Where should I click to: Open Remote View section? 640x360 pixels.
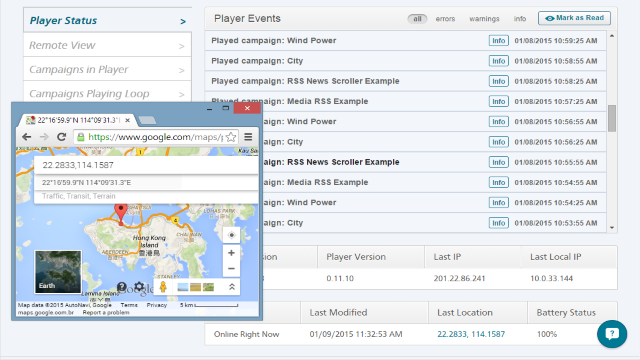[107, 45]
